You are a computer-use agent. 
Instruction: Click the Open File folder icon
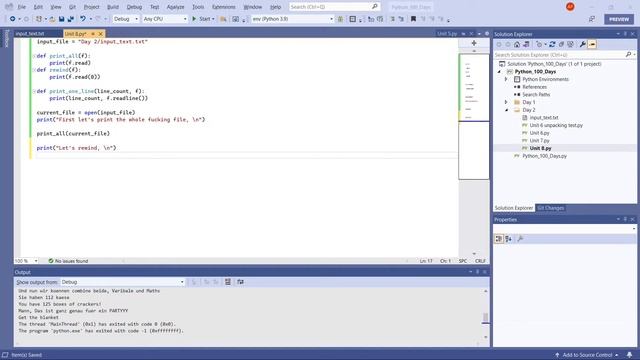(x=52, y=19)
